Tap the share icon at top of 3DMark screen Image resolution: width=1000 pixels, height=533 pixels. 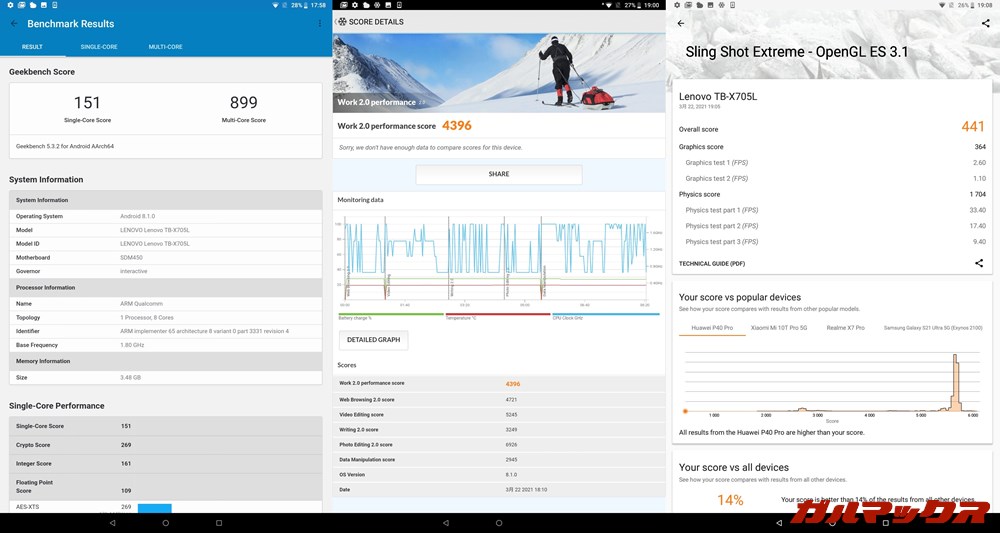coord(985,23)
